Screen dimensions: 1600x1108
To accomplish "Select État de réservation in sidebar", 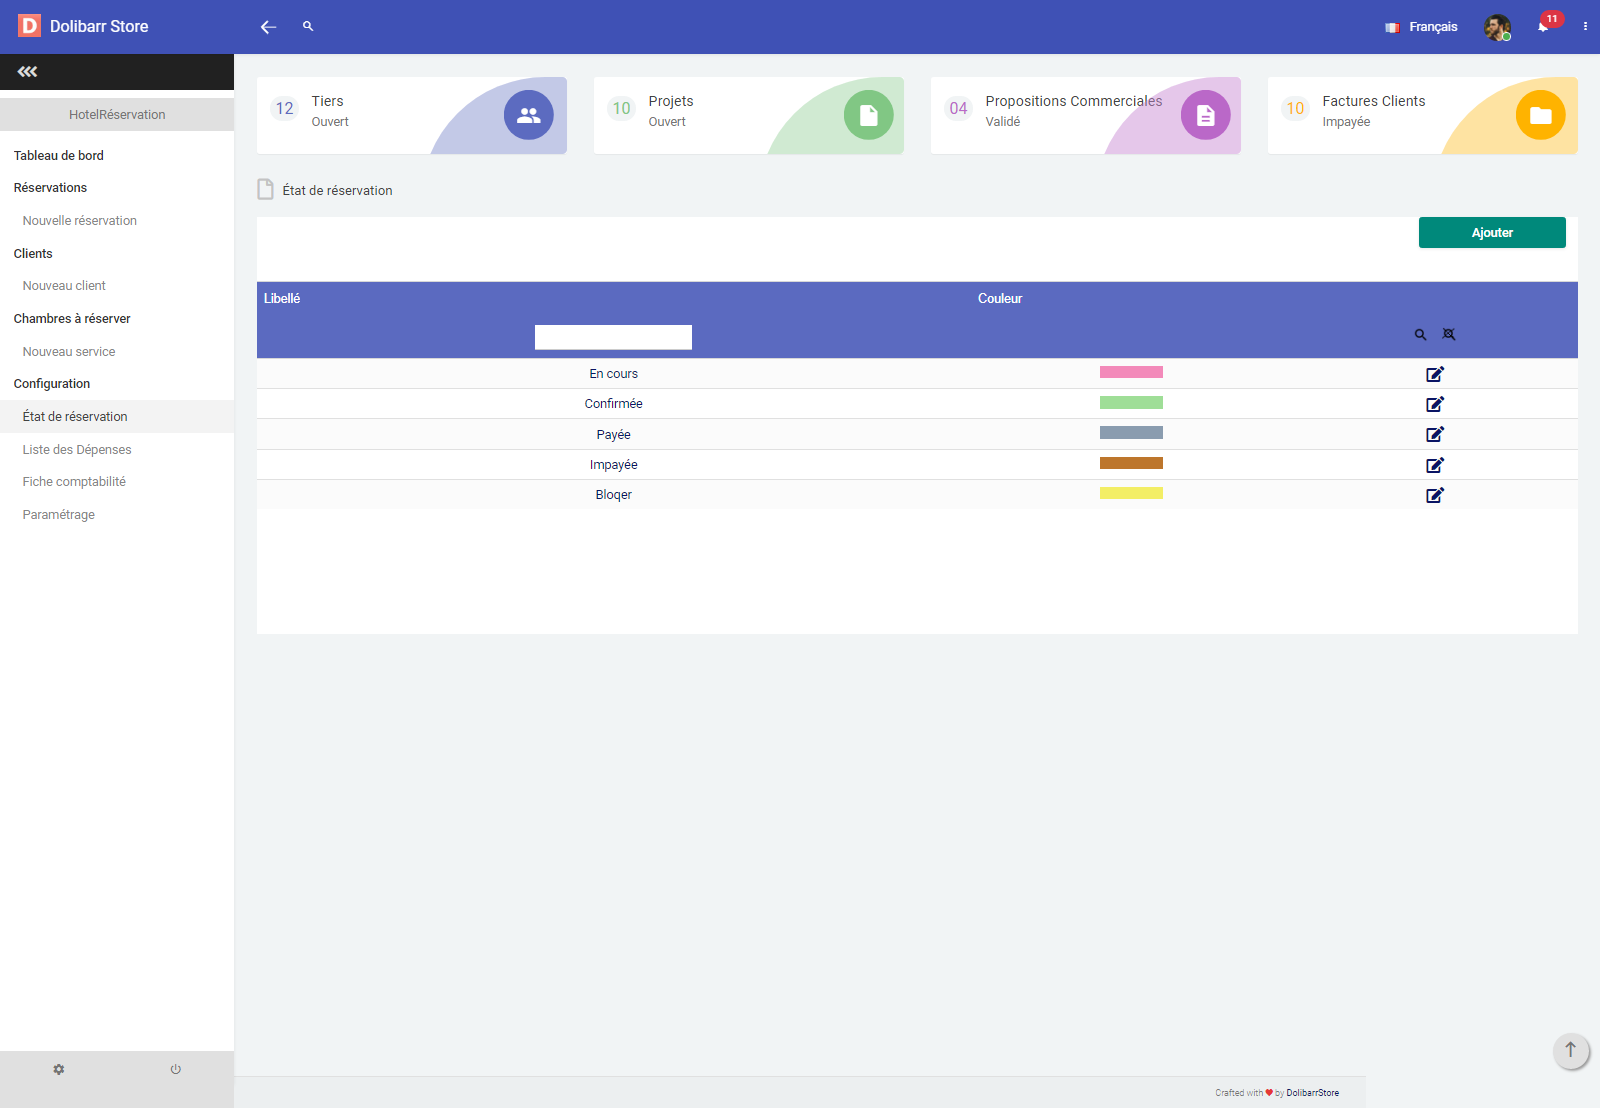I will [x=75, y=416].
